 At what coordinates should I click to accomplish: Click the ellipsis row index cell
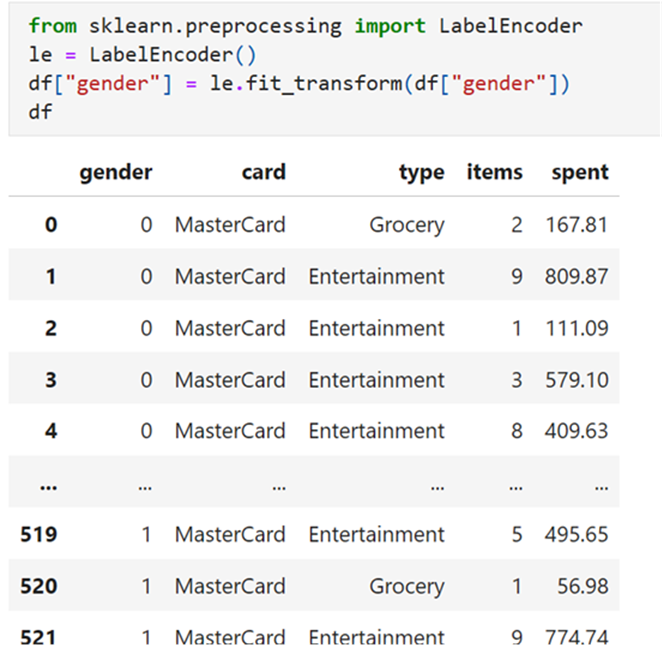click(48, 488)
